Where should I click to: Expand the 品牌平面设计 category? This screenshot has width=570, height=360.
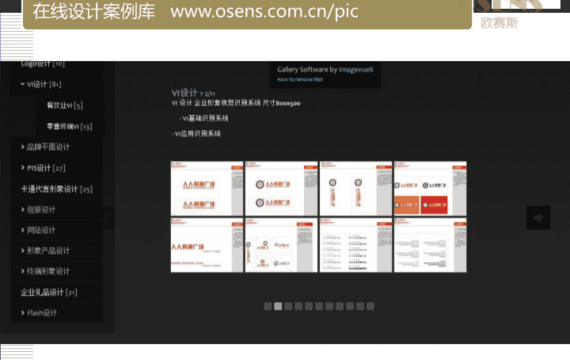[x=23, y=147]
